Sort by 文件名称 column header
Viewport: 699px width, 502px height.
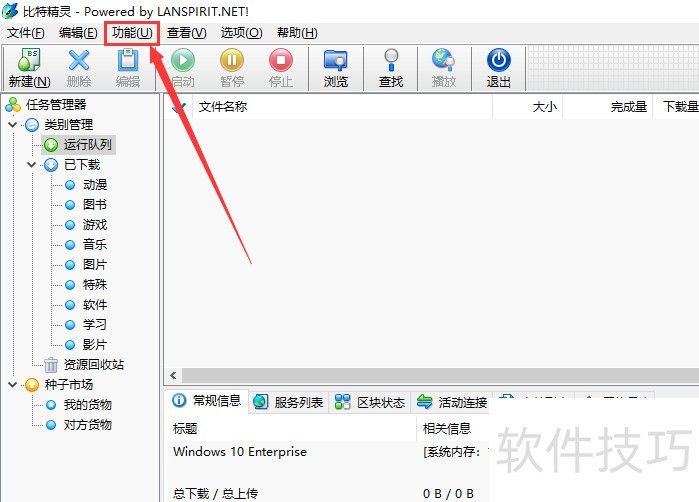[x=223, y=107]
